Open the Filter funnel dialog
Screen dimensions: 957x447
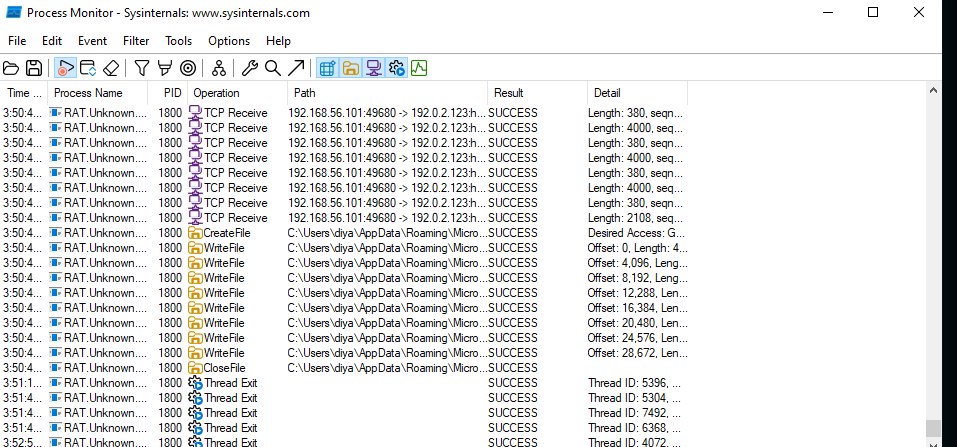click(x=142, y=68)
